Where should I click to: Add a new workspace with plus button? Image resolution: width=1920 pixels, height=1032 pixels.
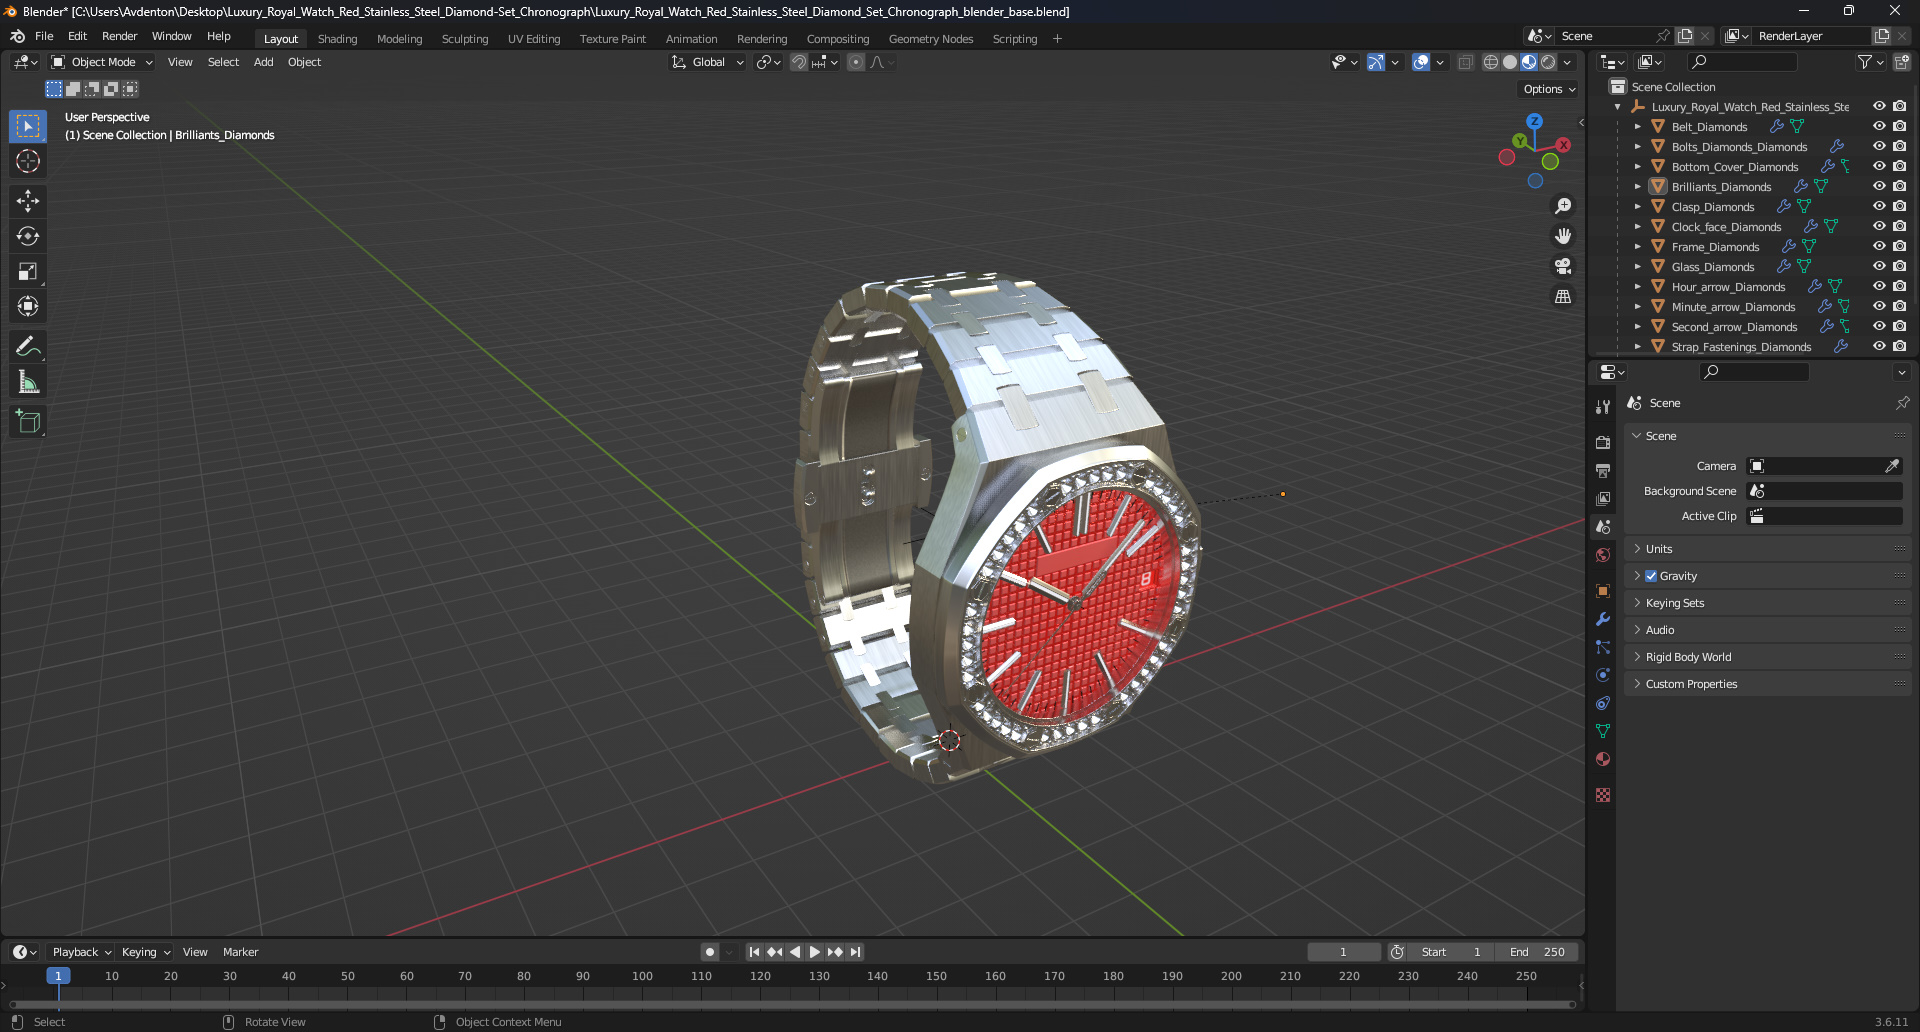pos(1057,39)
